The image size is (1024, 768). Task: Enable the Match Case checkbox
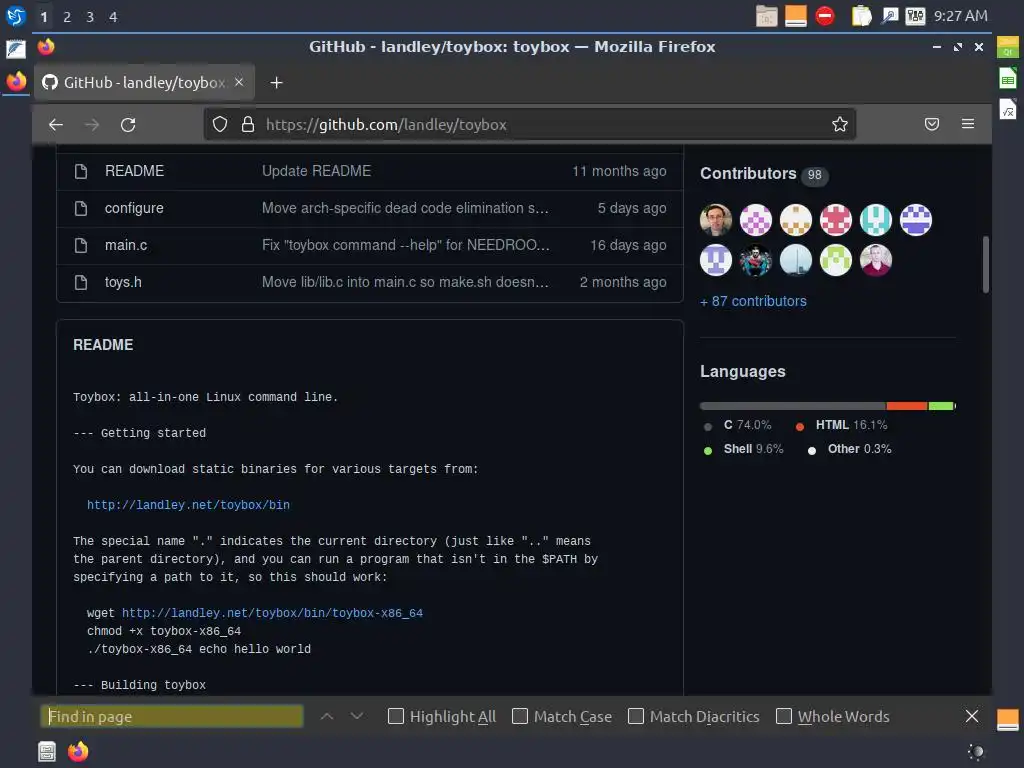click(x=520, y=716)
